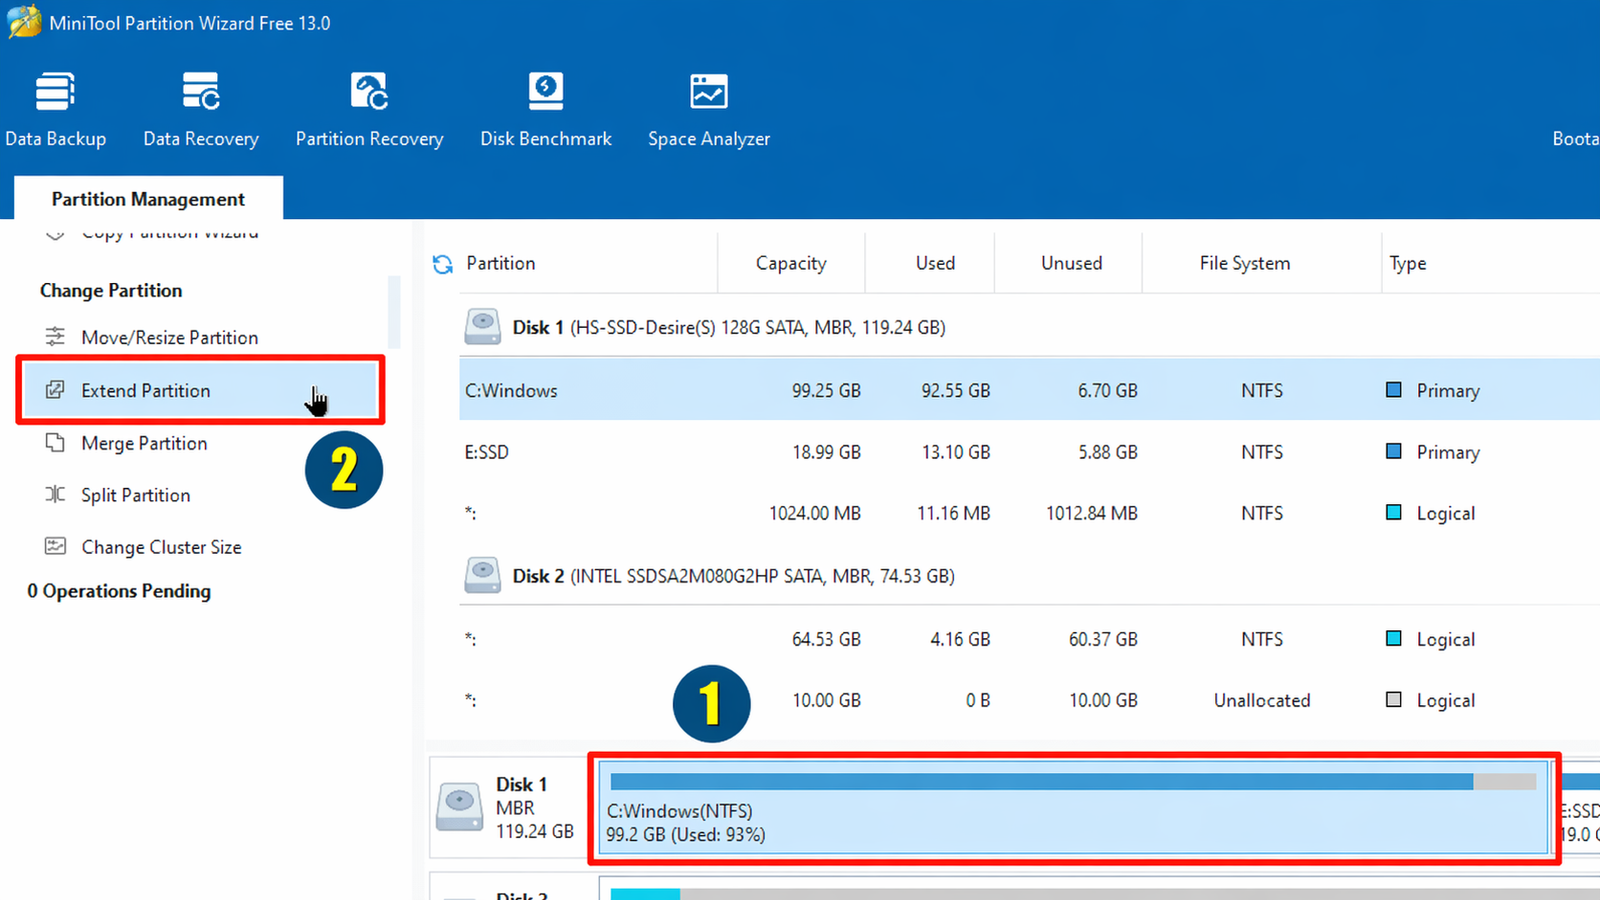
Task: Click the Merge Partition icon
Action: (x=55, y=442)
